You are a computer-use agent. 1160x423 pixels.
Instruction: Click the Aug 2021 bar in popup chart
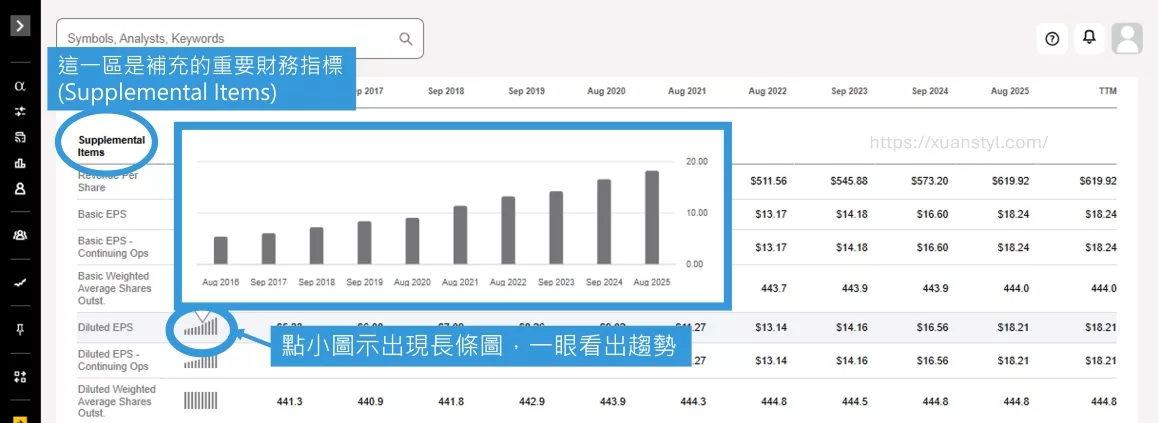pyautogui.click(x=460, y=235)
